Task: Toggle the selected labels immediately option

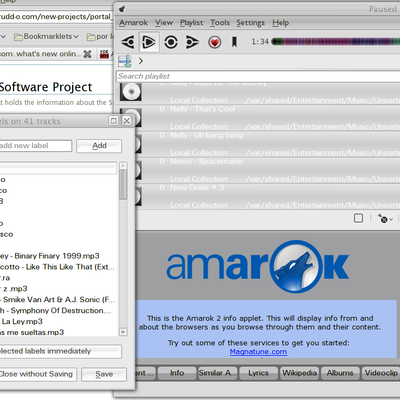Action: [x=60, y=351]
